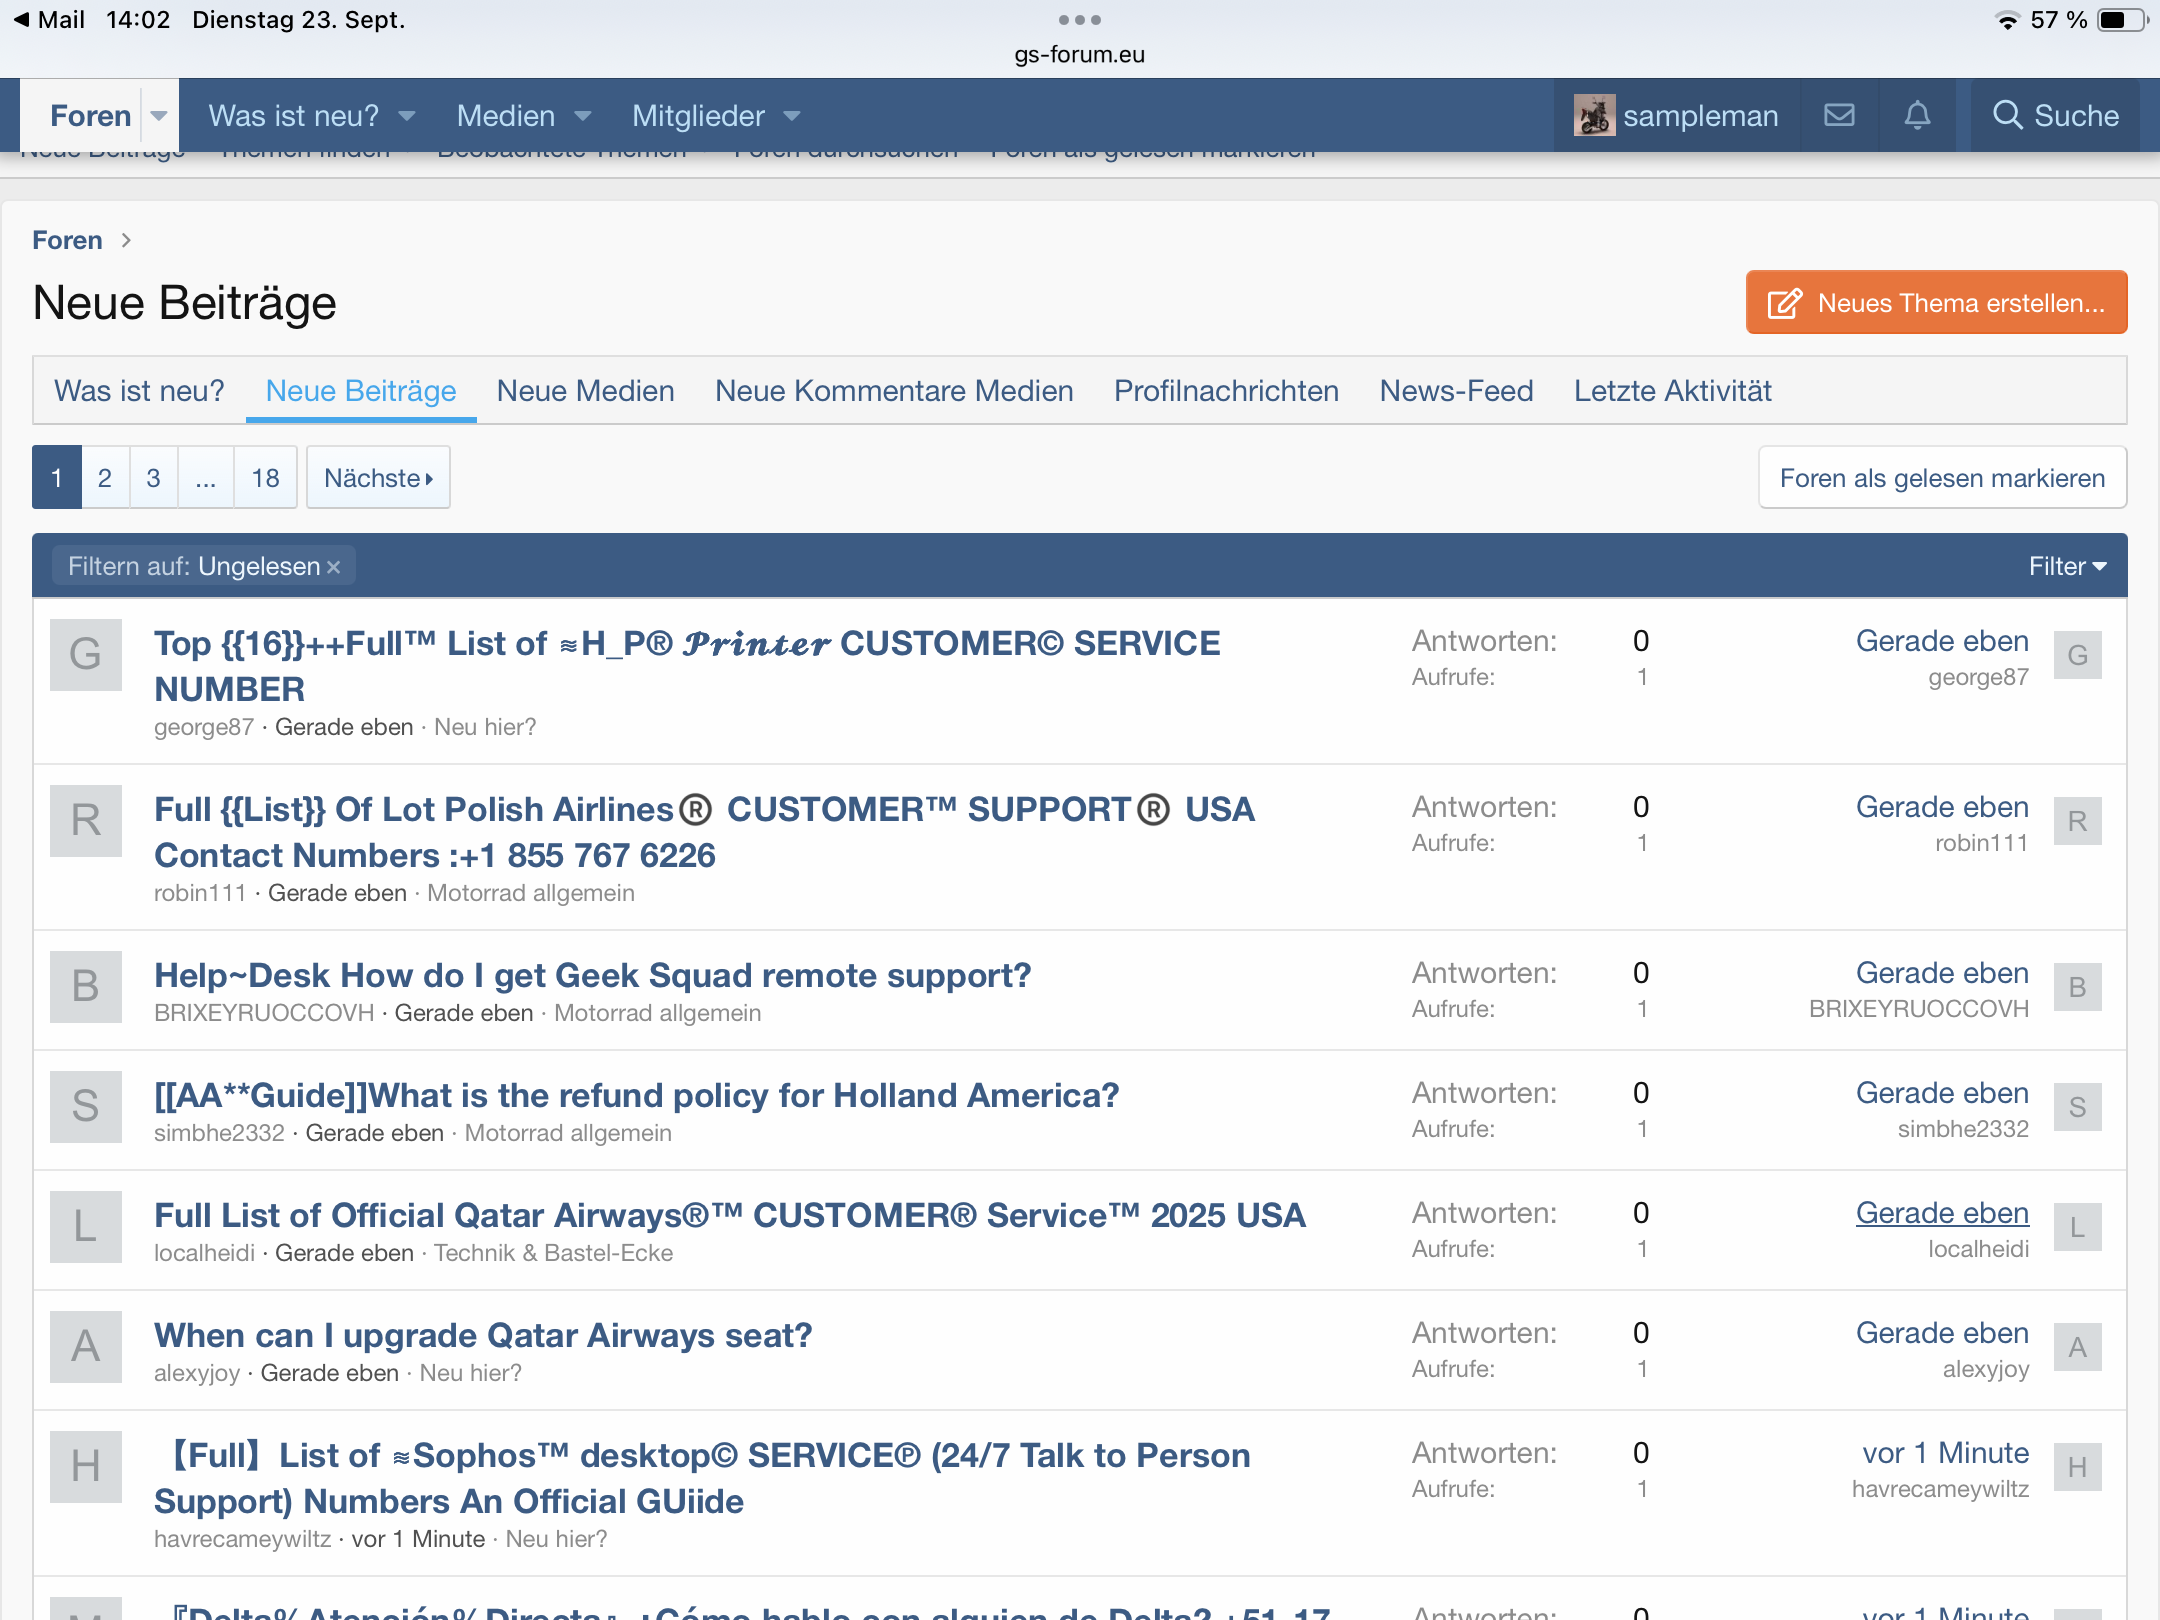The height and width of the screenshot is (1620, 2160).
Task: Expand the Filter dropdown
Action: point(2067,567)
